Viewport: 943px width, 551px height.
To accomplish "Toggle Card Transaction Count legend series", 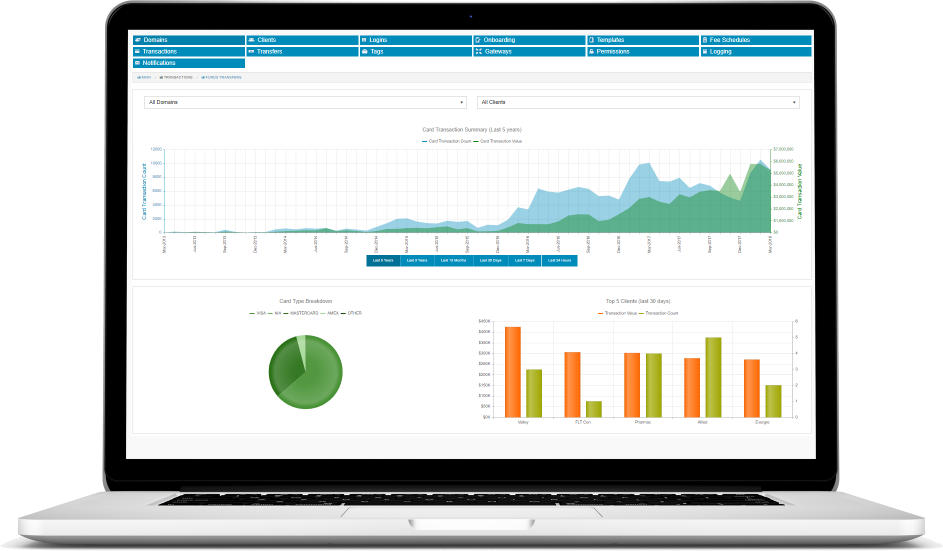I will point(446,141).
